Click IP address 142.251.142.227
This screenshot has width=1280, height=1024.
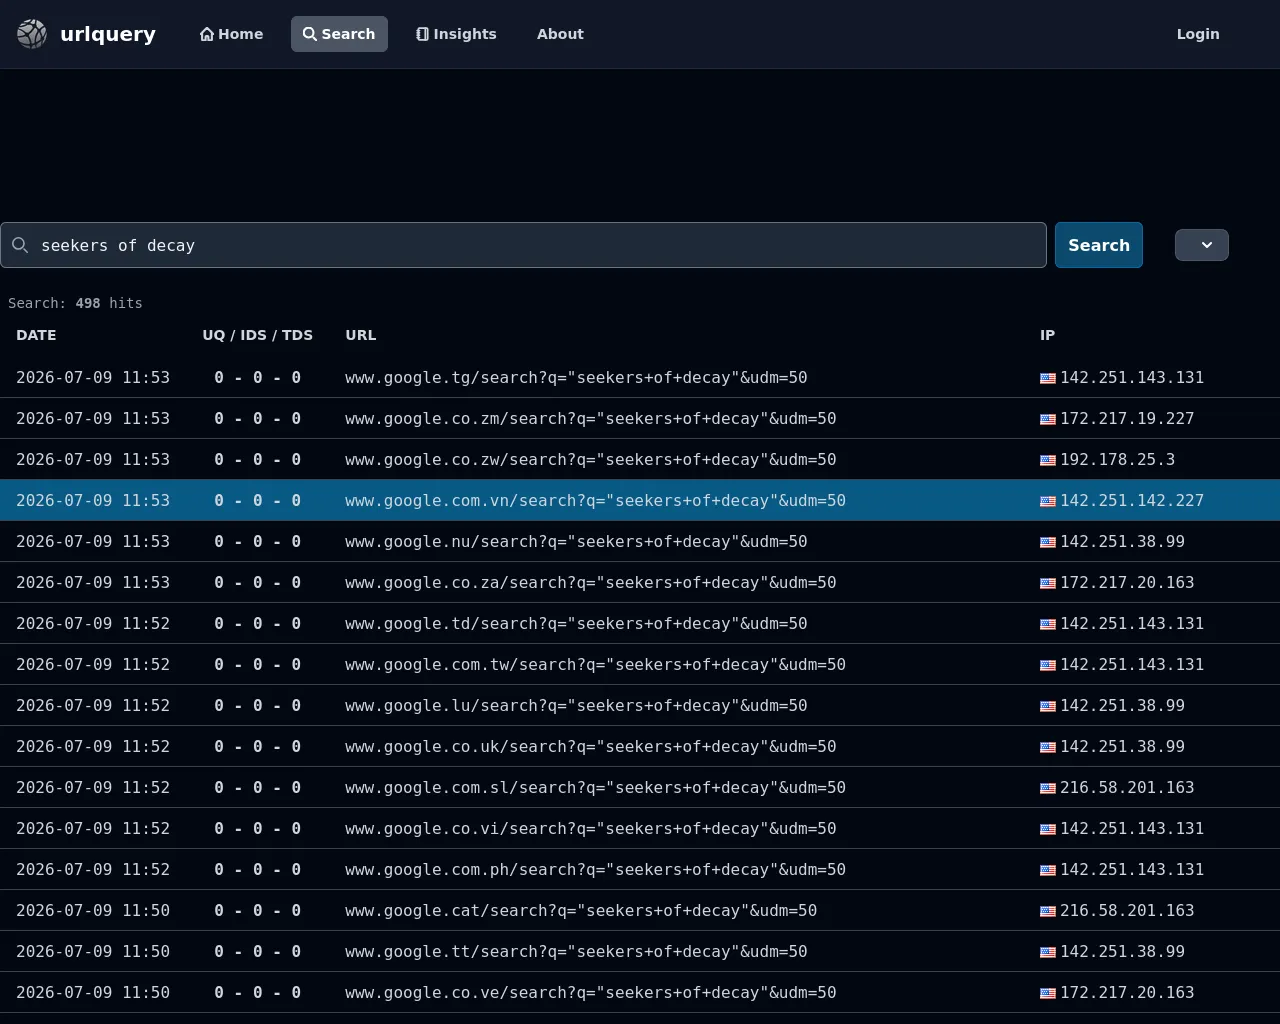click(x=1132, y=501)
